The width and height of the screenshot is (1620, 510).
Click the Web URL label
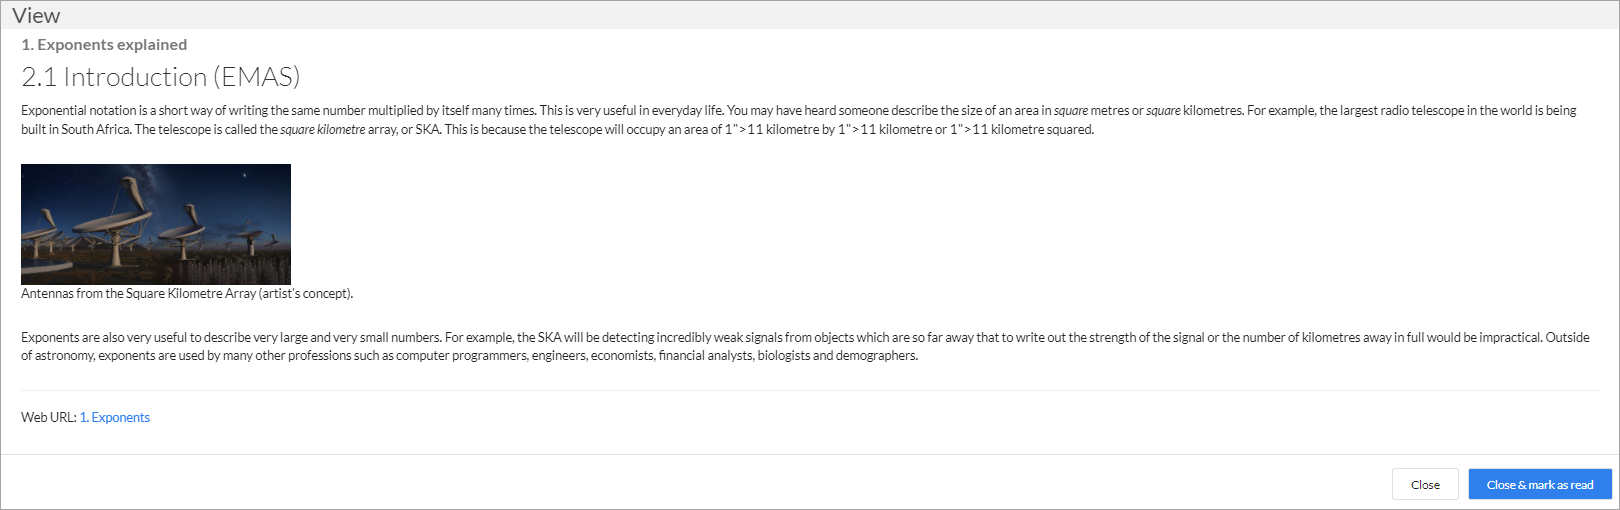[x=49, y=417]
